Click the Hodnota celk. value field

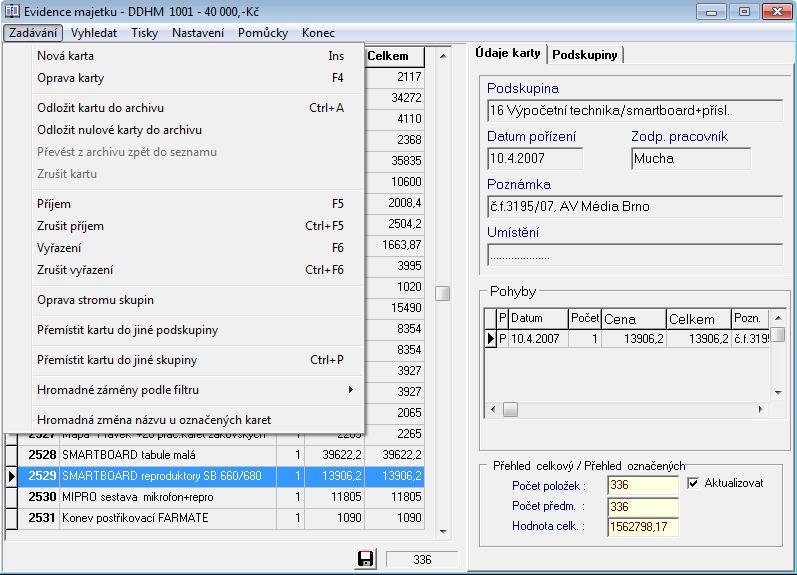[643, 527]
